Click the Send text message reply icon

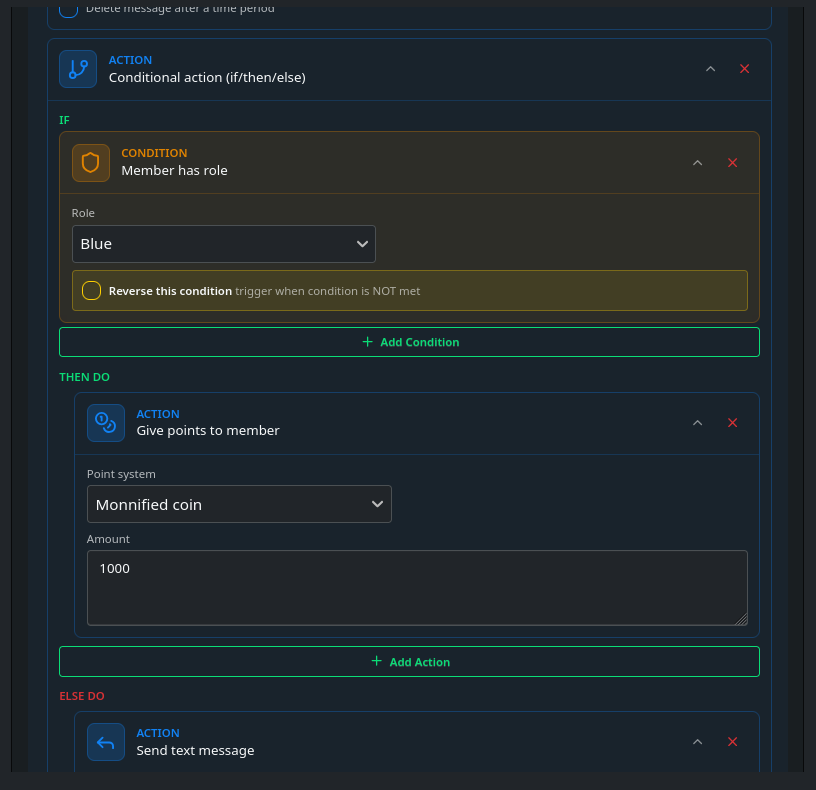pos(106,742)
